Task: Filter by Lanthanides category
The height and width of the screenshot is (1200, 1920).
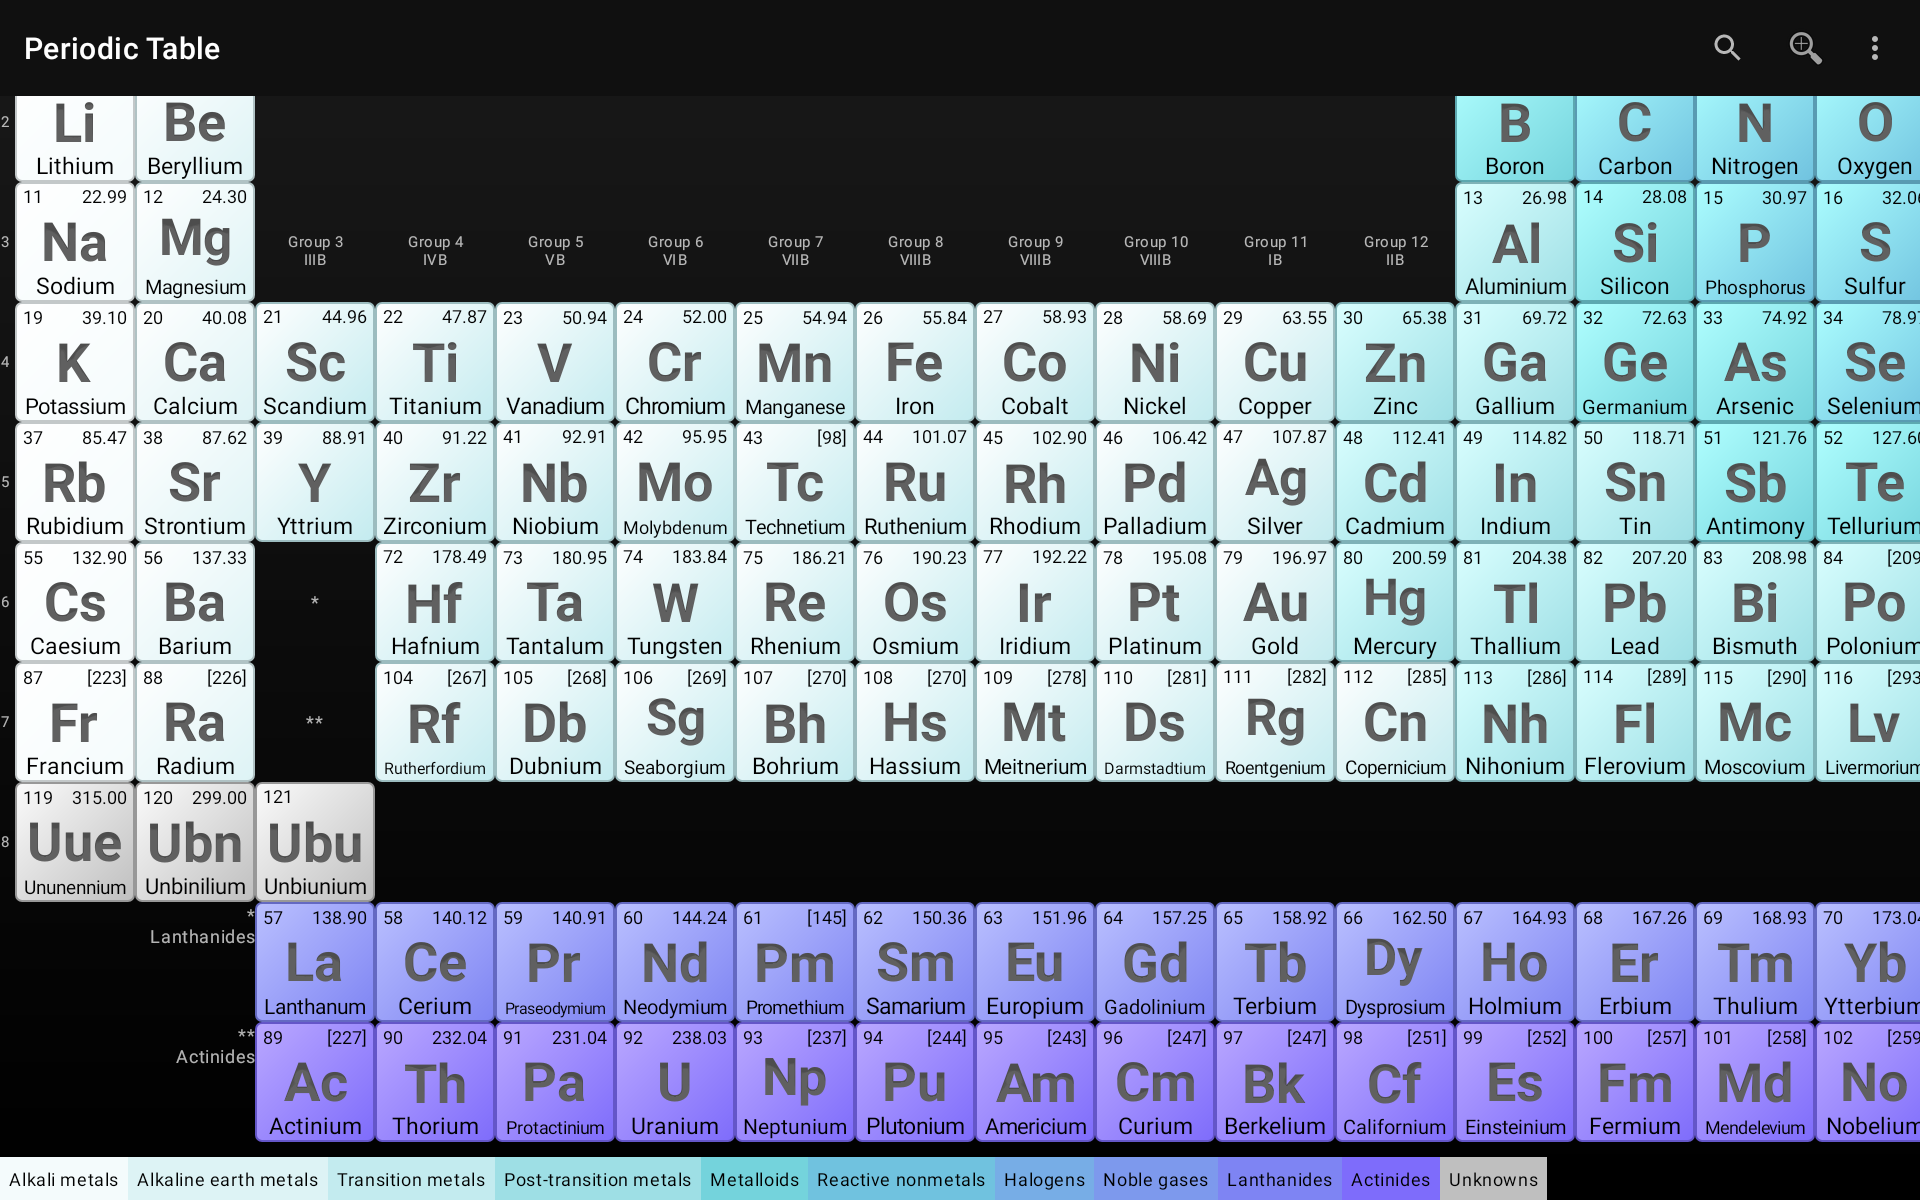Action: point(1280,1179)
